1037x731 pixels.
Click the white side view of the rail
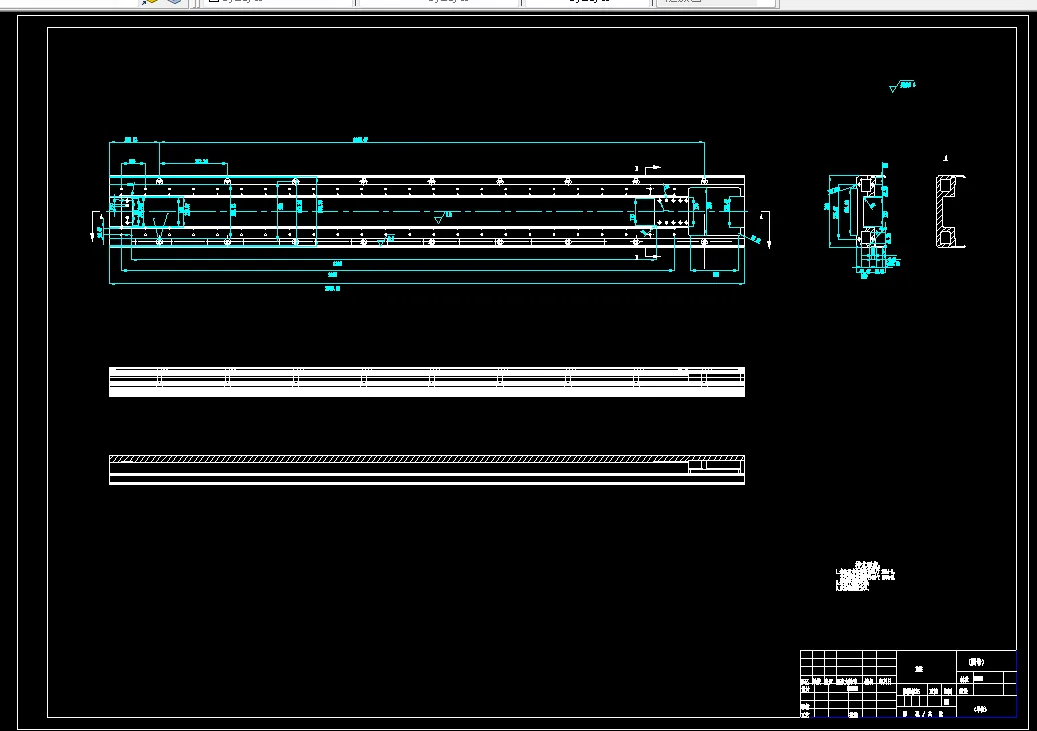pyautogui.click(x=427, y=382)
